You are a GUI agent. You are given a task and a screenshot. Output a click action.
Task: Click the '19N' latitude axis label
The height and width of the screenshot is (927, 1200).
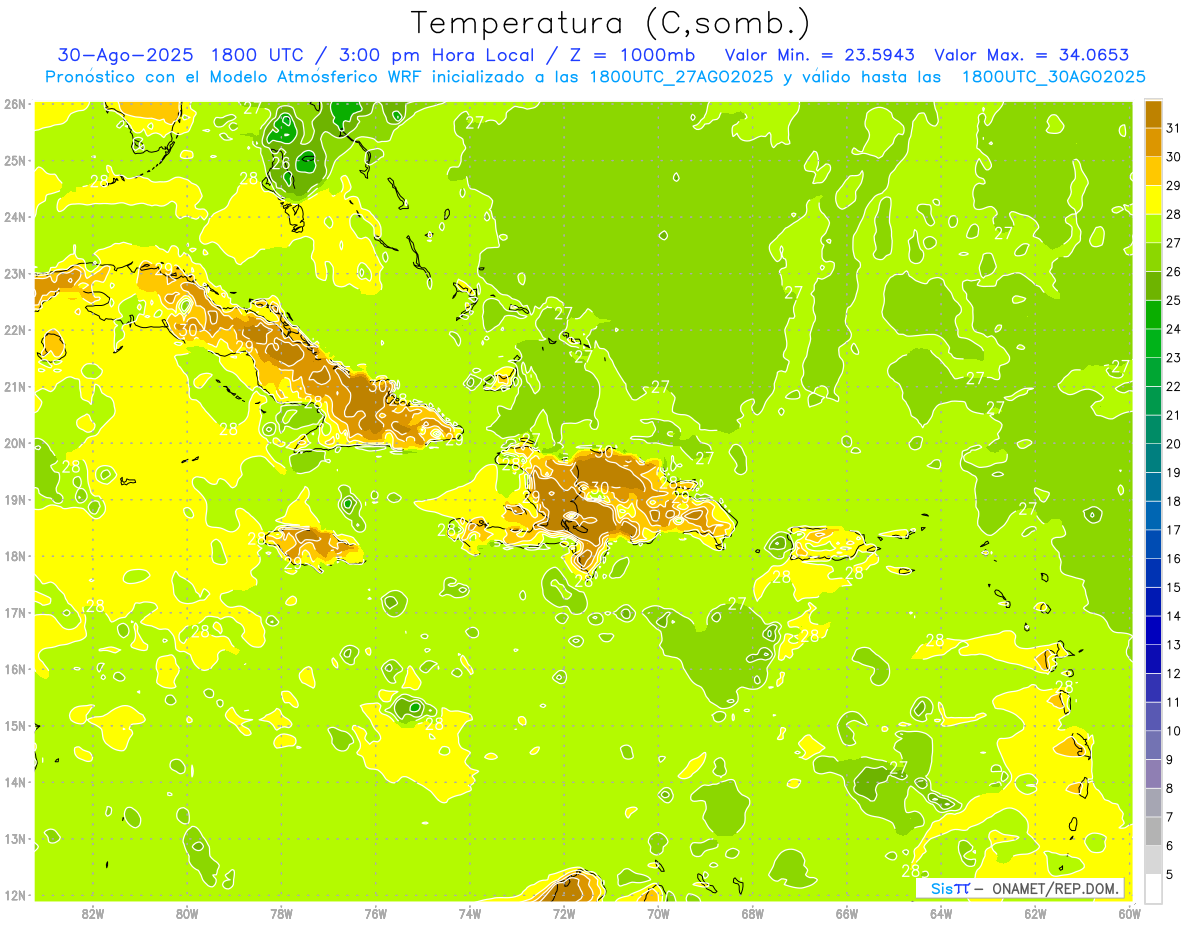14,500
